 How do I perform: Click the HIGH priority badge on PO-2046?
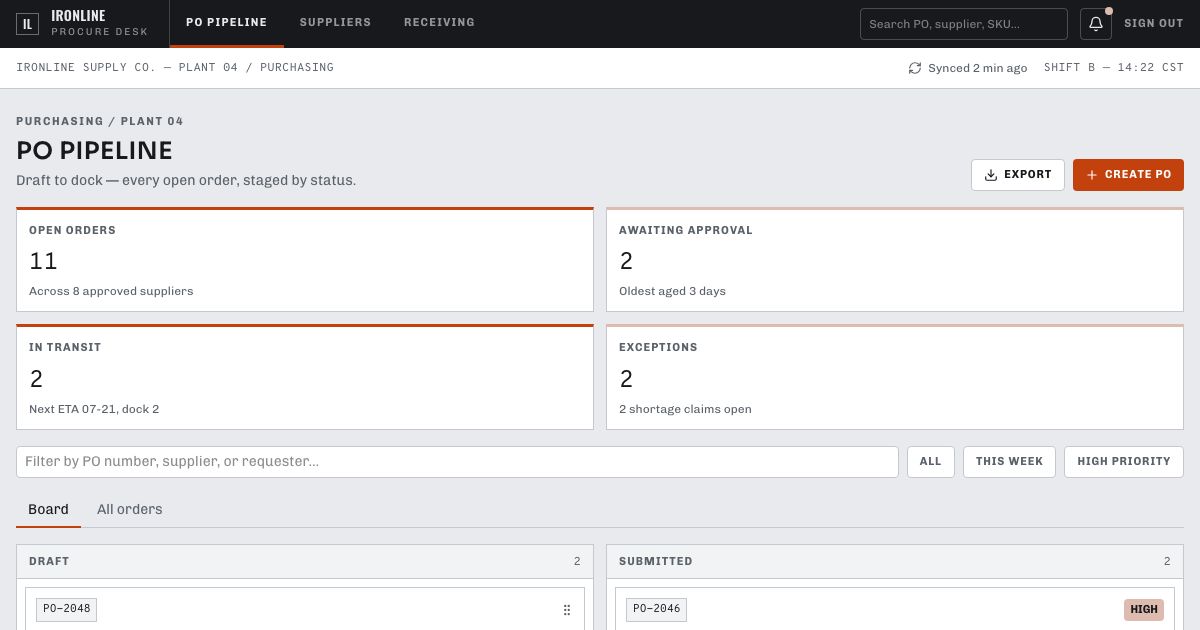point(1144,610)
